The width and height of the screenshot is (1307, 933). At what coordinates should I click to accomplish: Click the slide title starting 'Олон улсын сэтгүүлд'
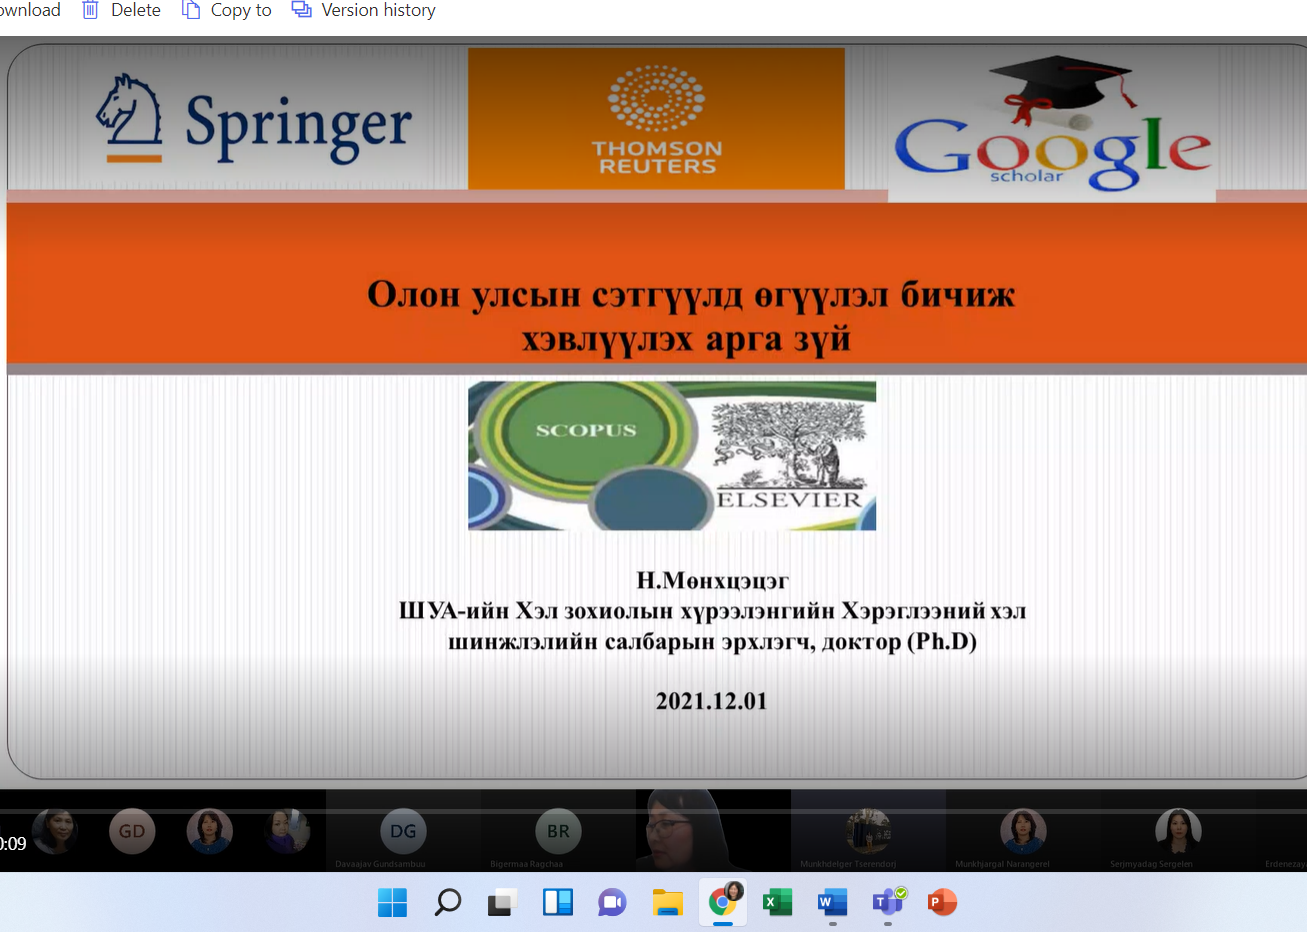pos(690,316)
